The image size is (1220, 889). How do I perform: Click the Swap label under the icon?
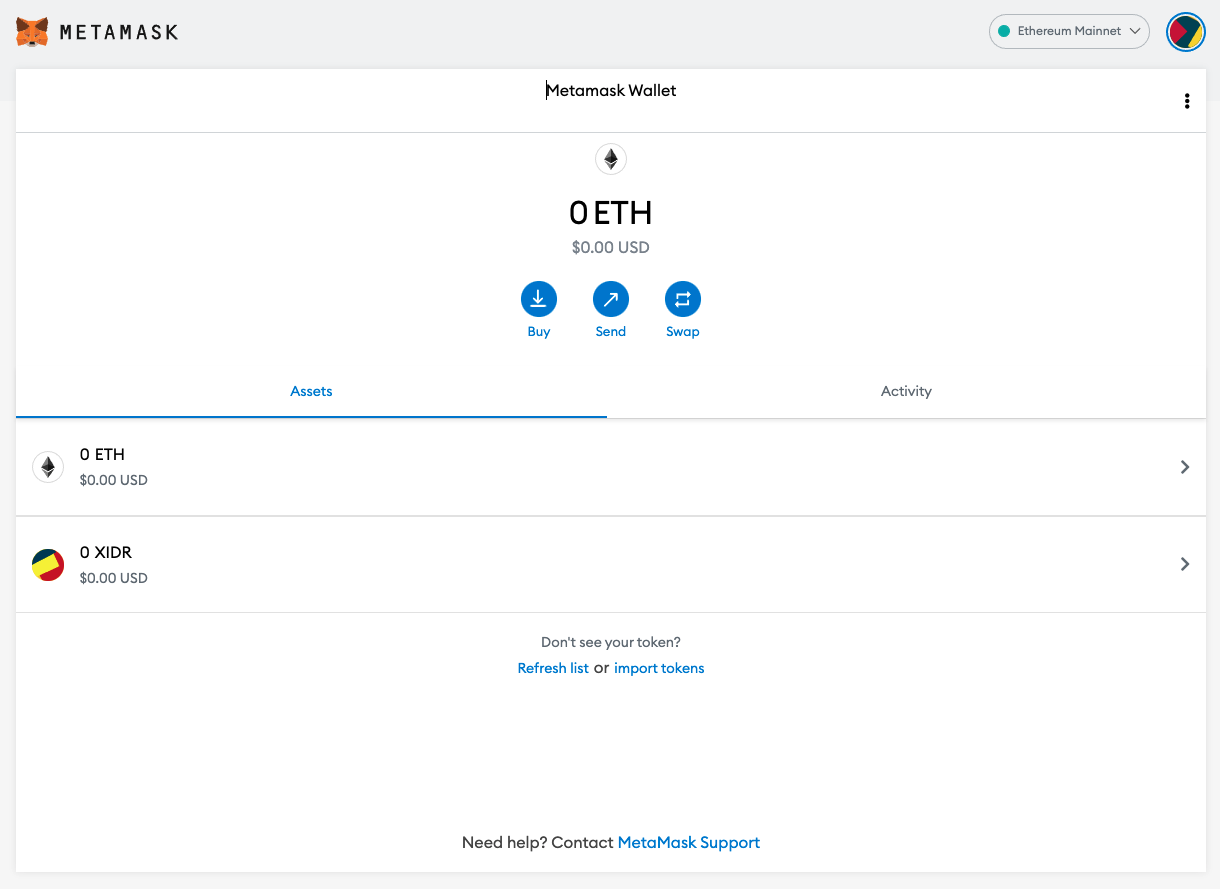683,332
